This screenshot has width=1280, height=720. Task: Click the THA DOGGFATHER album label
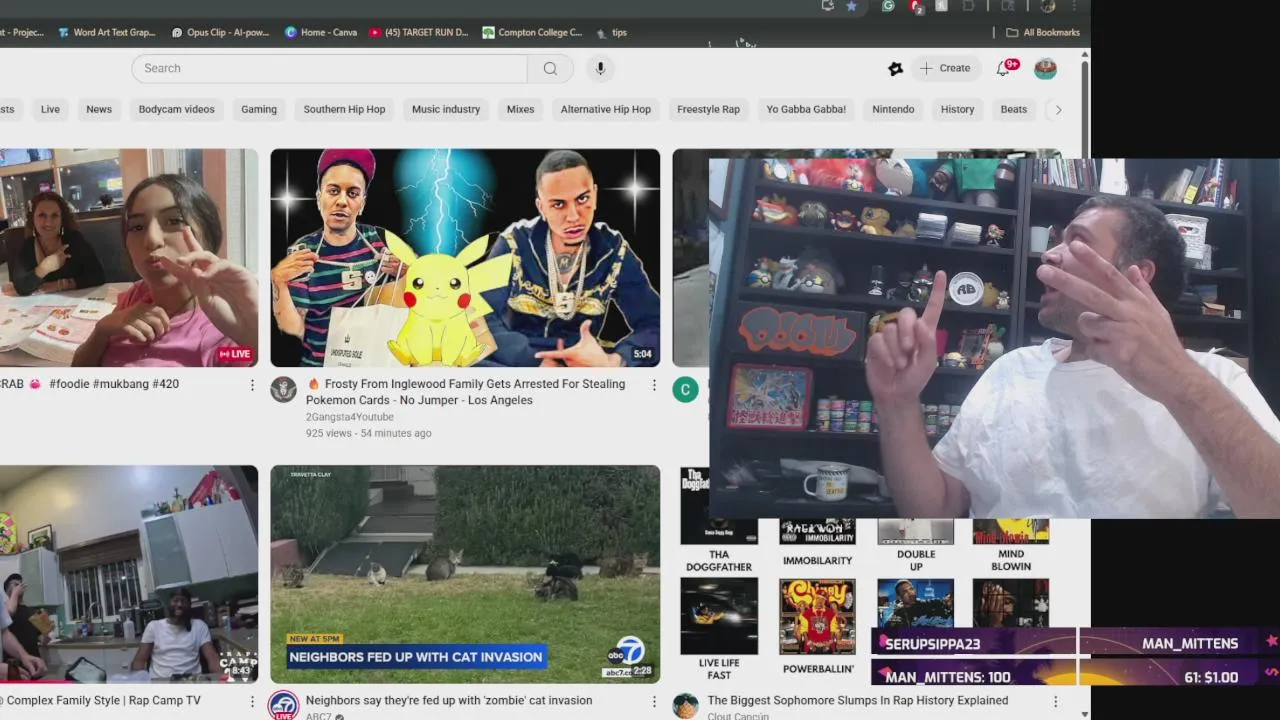point(719,561)
